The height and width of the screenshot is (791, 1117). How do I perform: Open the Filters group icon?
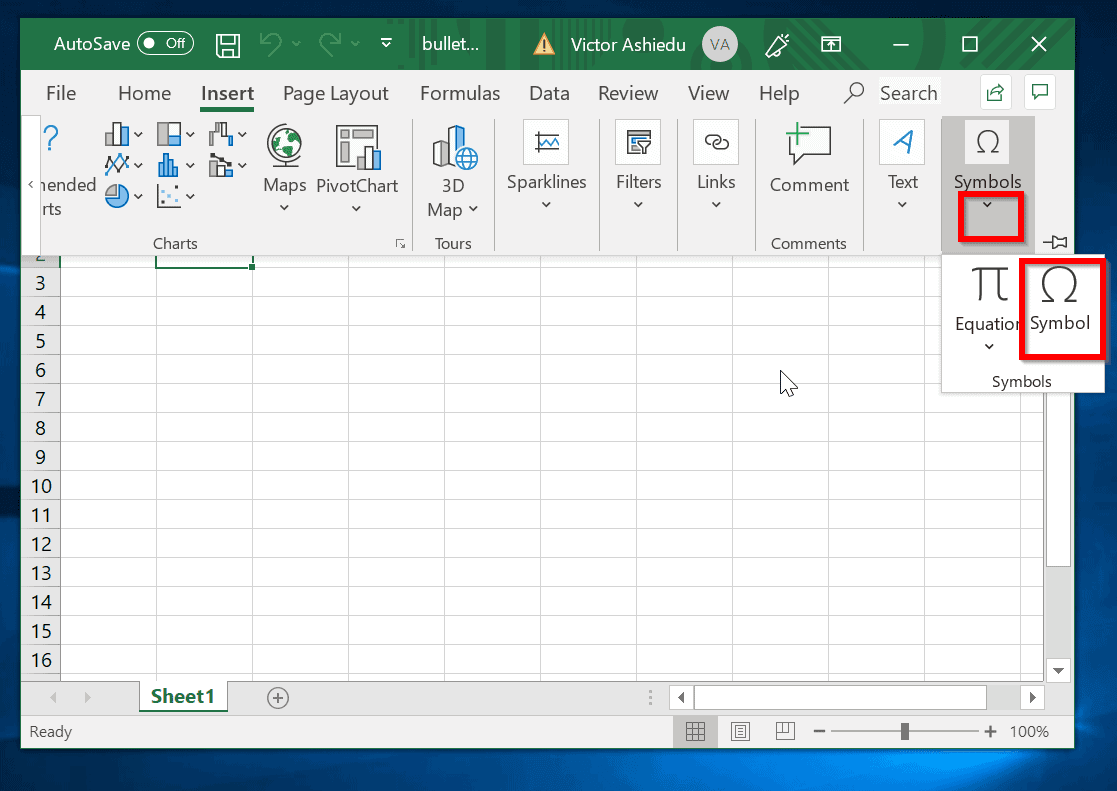[638, 143]
